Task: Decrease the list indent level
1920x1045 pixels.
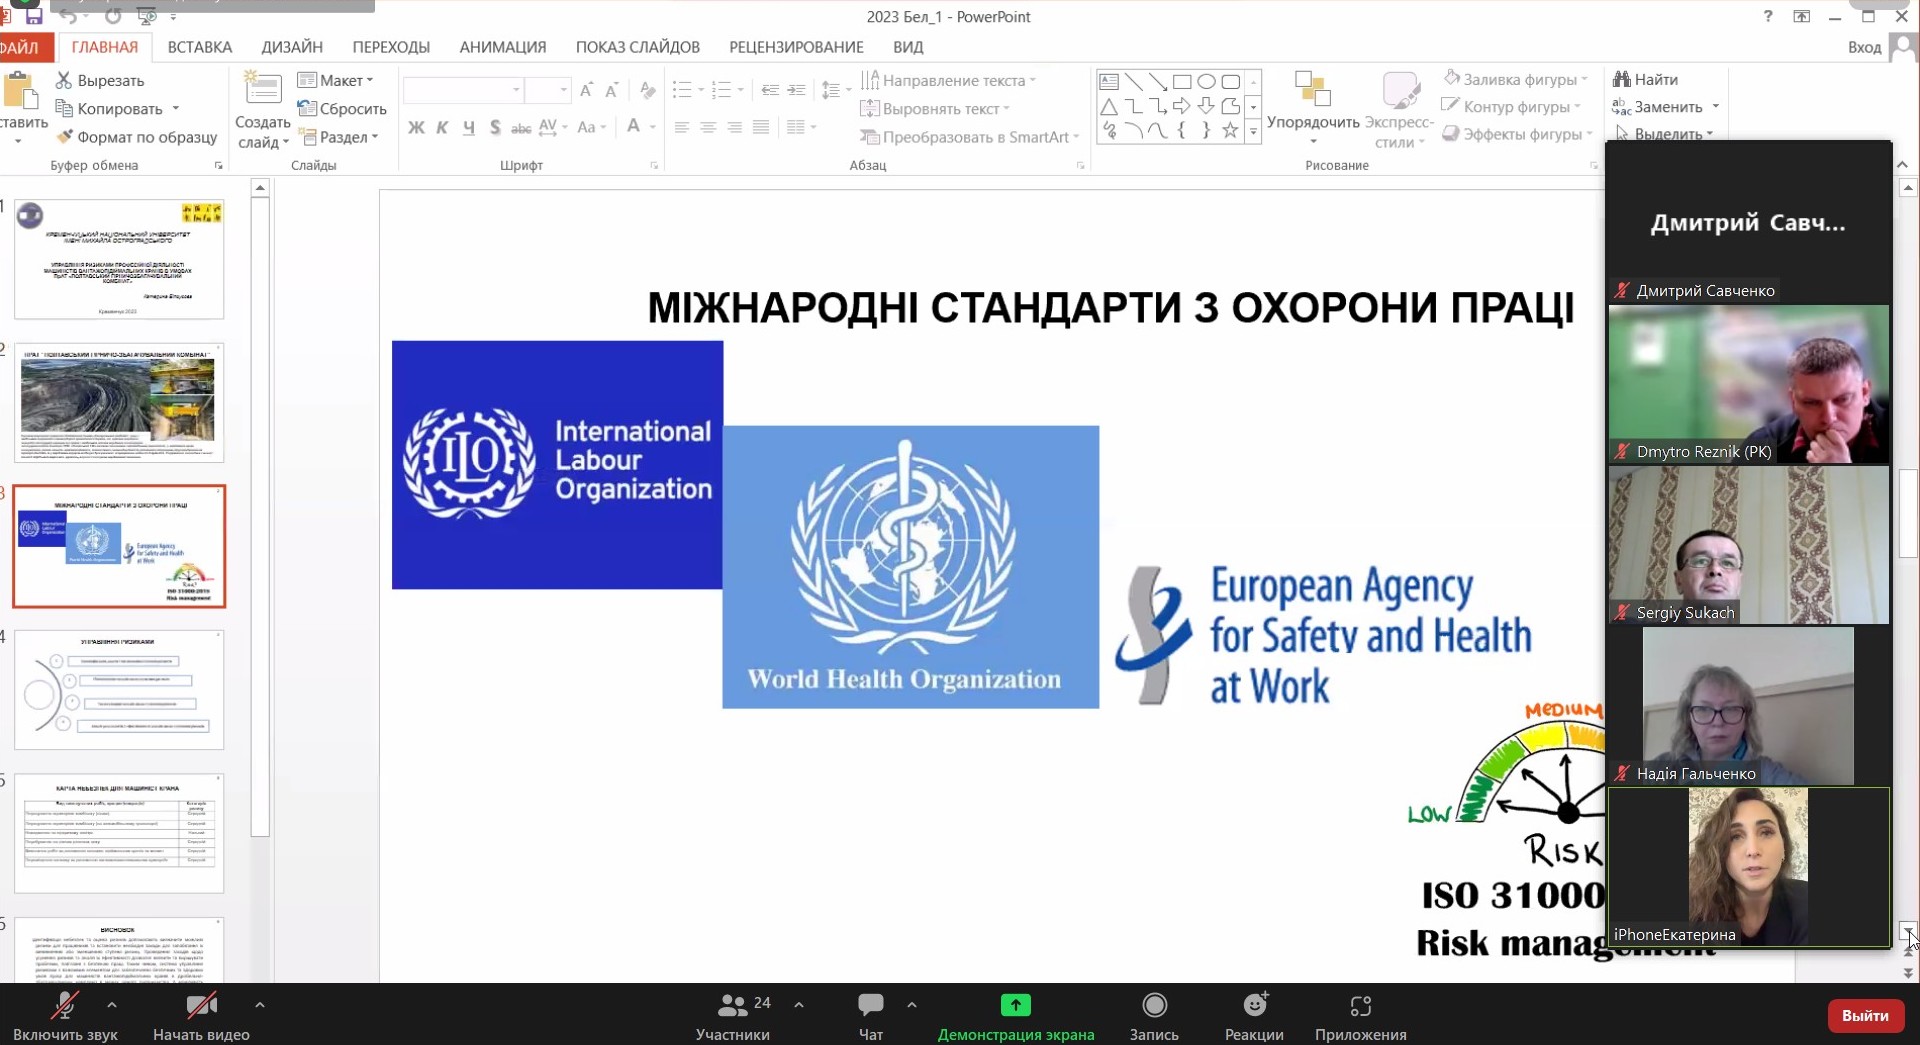Action: pyautogui.click(x=770, y=90)
